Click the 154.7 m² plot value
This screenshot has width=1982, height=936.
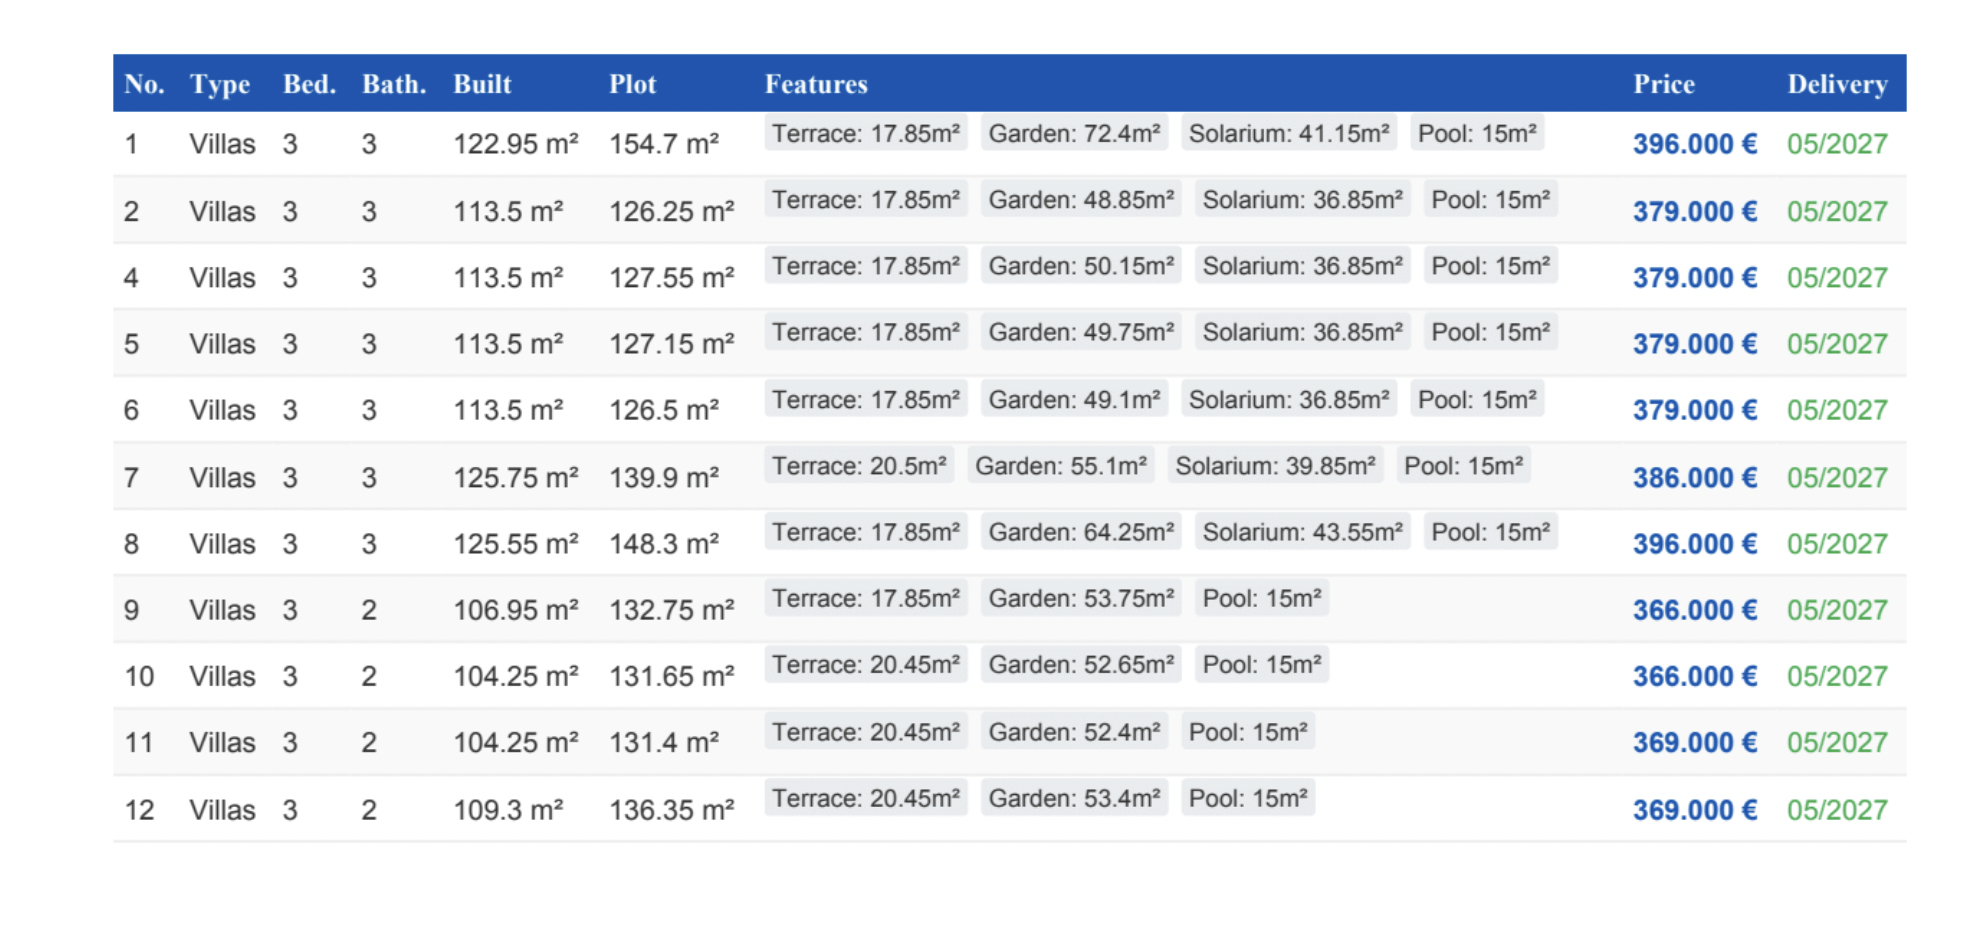coord(664,144)
